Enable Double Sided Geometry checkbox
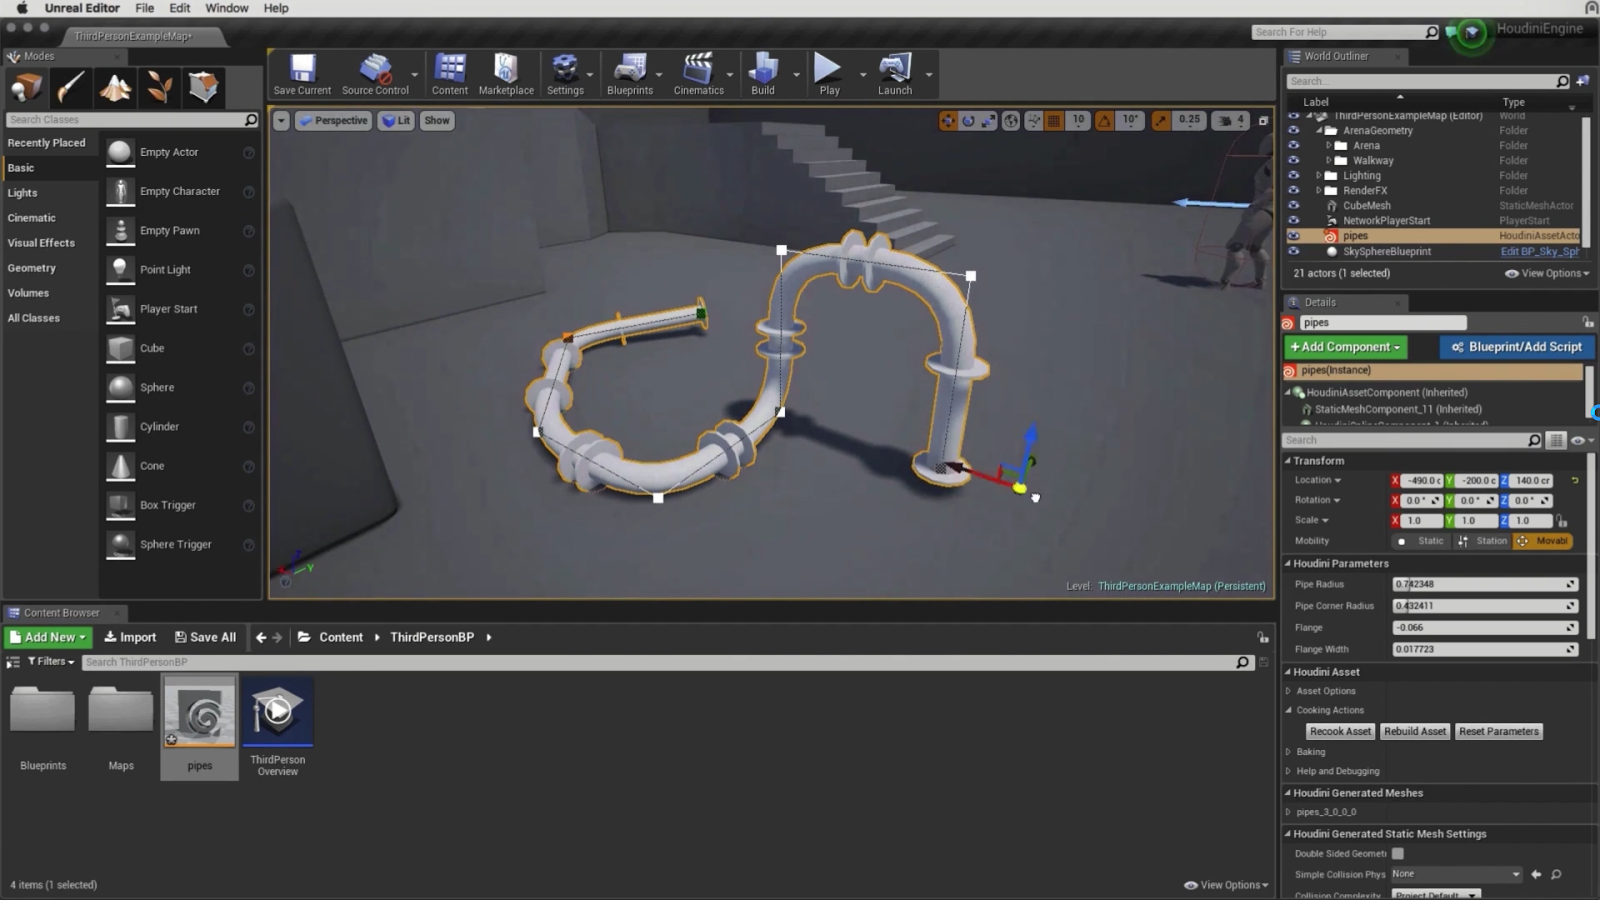The image size is (1600, 900). tap(1398, 854)
